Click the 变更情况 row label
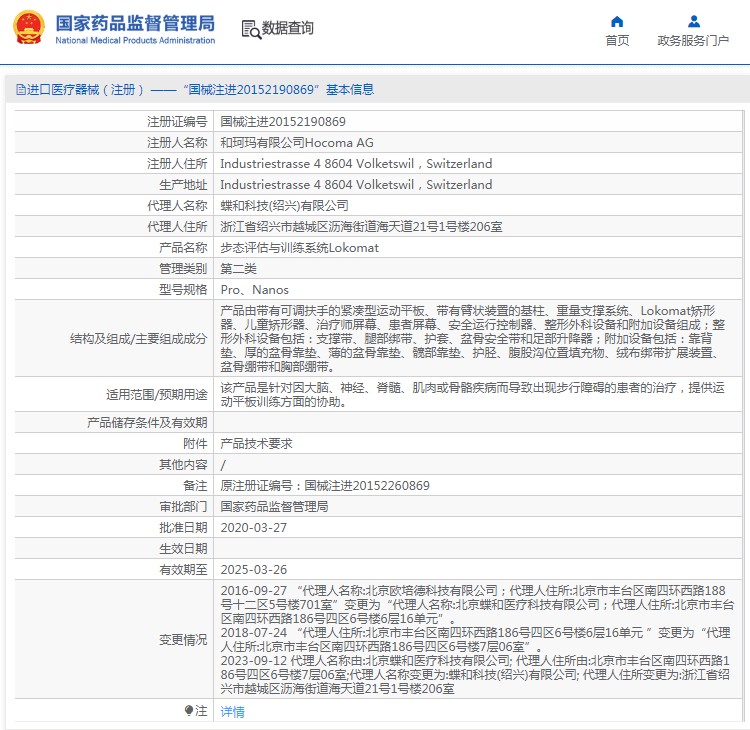This screenshot has height=730, width=750. tap(183, 640)
